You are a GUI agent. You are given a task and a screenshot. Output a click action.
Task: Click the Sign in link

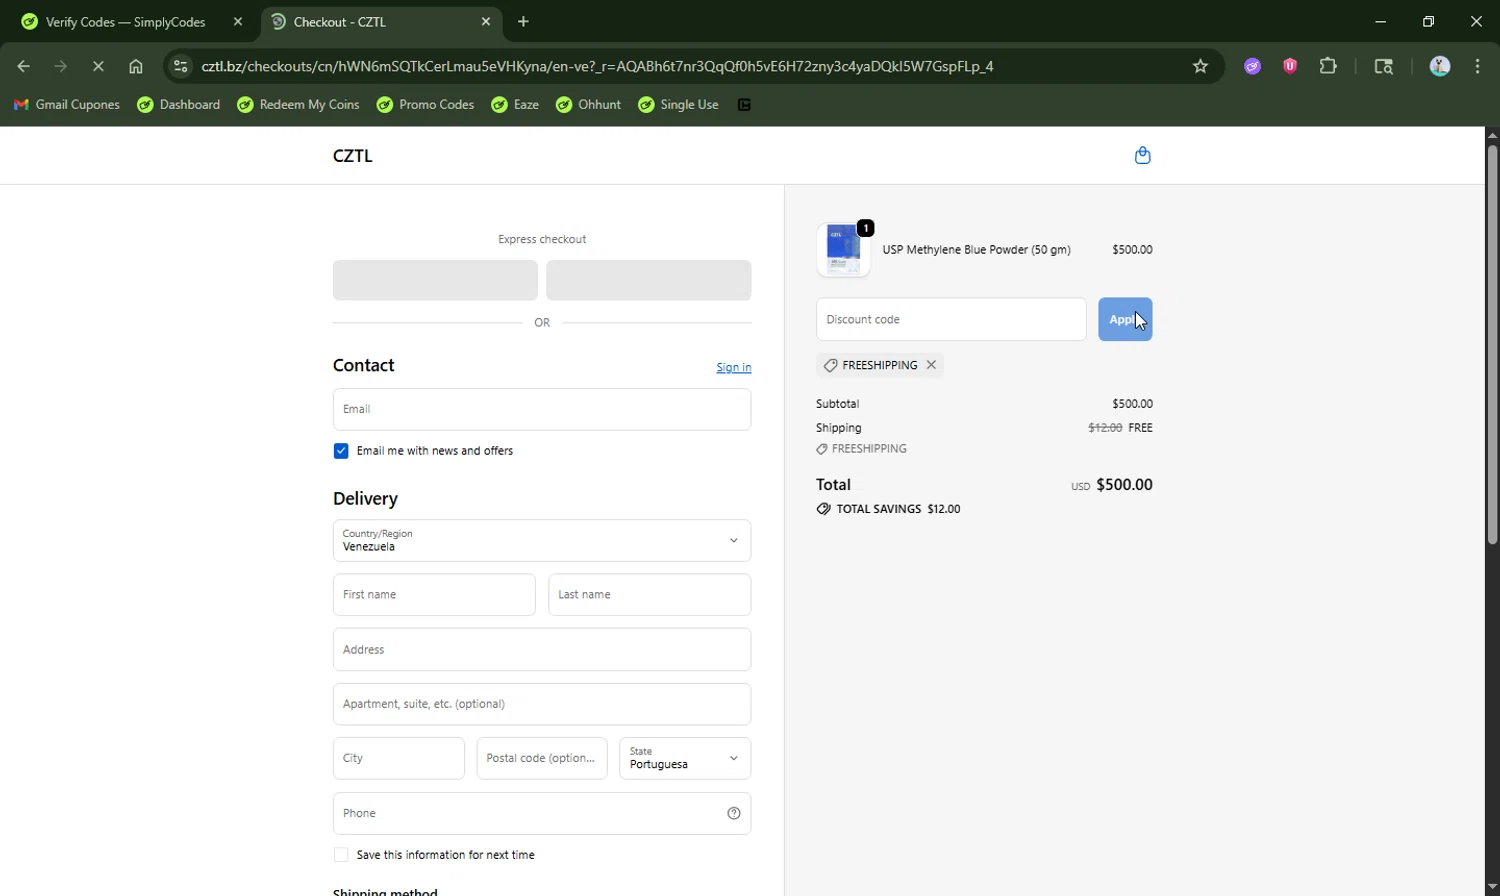point(734,368)
